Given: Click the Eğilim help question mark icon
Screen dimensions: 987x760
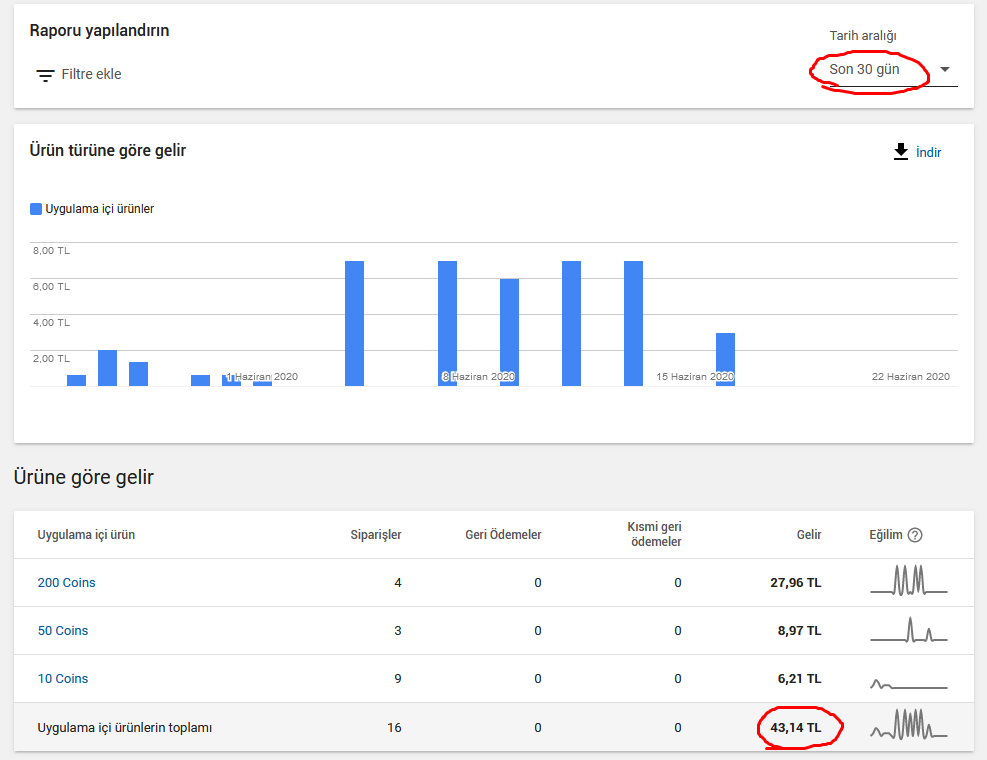Looking at the screenshot, I should (915, 535).
